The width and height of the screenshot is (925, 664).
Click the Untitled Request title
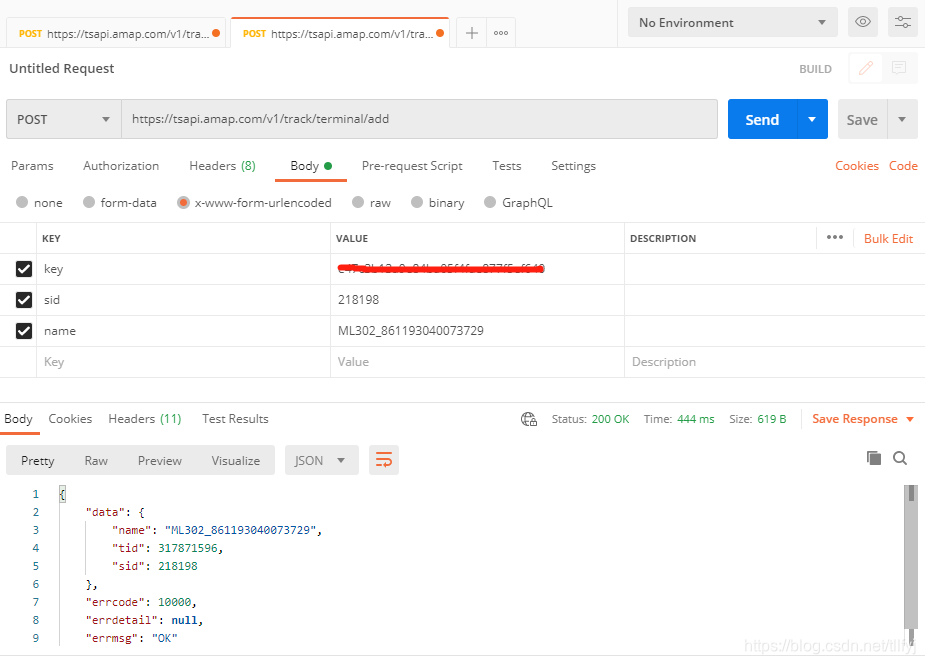coord(61,68)
